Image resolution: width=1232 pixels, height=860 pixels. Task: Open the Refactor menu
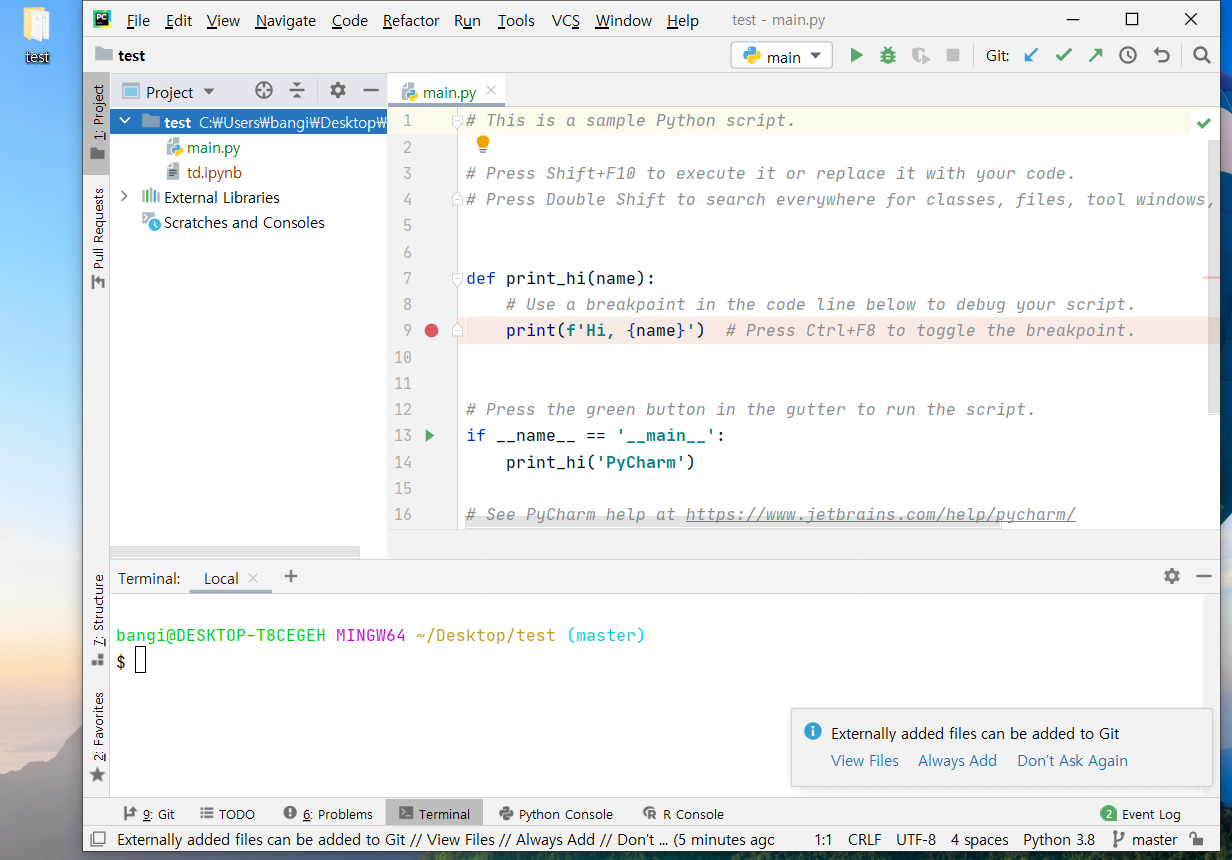(x=410, y=21)
